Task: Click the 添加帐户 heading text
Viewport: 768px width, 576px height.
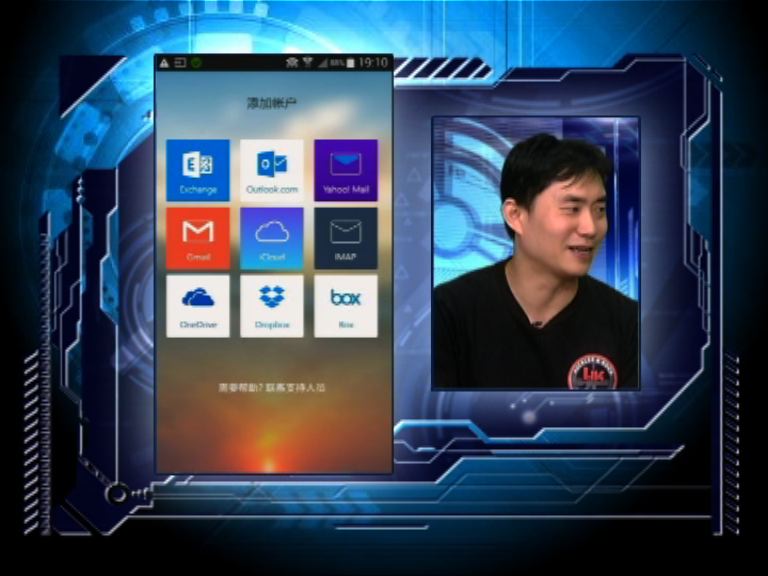Action: coord(272,103)
